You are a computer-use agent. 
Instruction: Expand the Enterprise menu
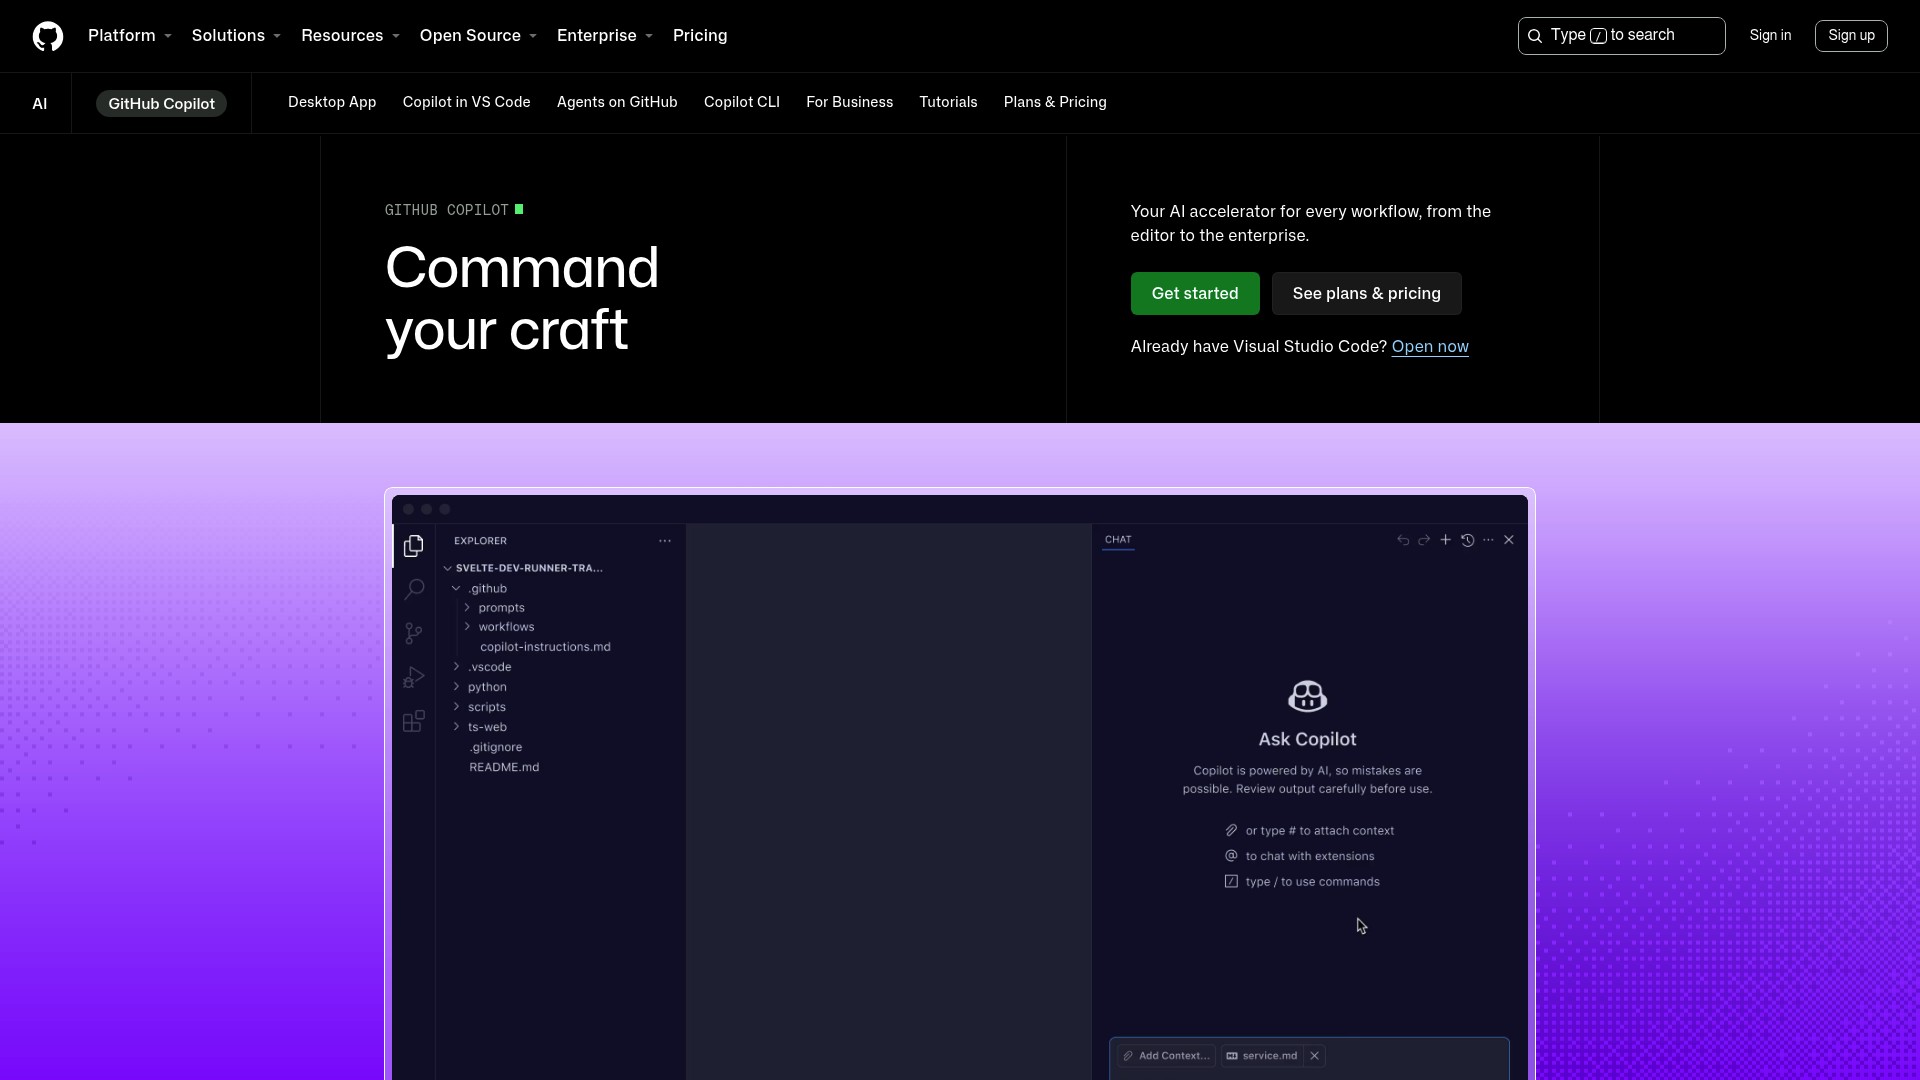coord(605,36)
